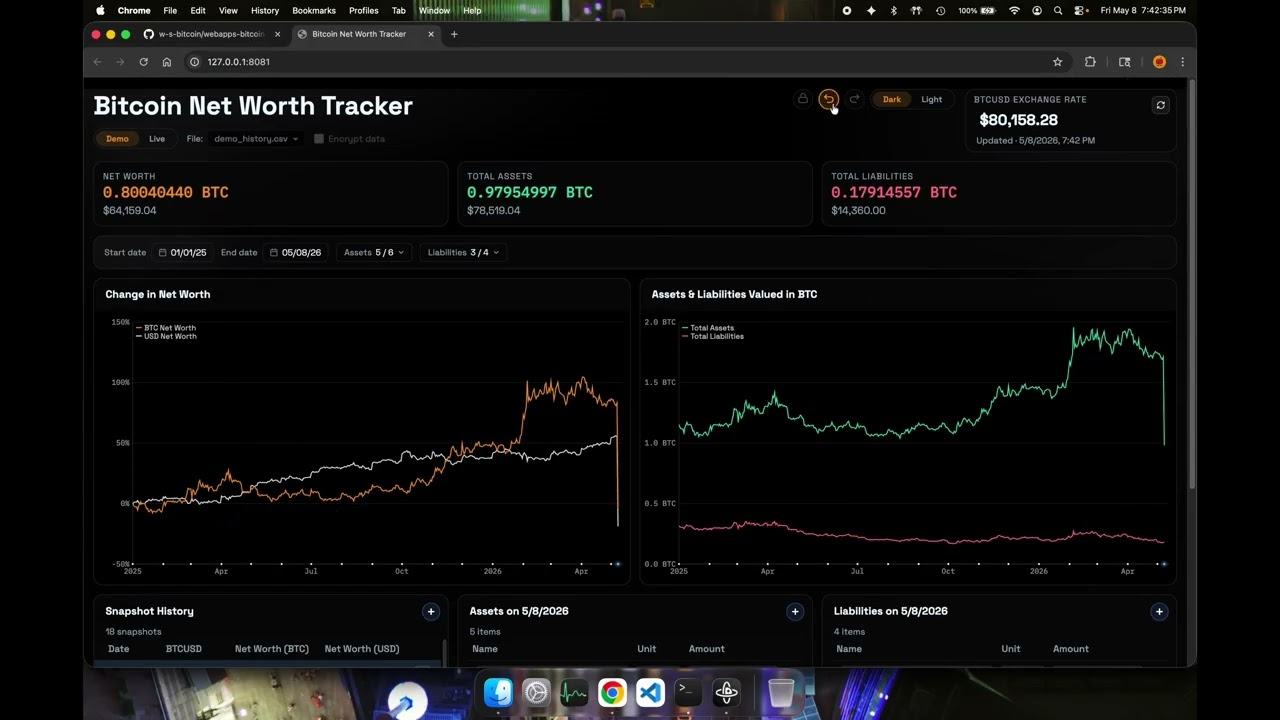This screenshot has height=720, width=1280.
Task: Launch Activity Monitor from the Dock
Action: pyautogui.click(x=574, y=692)
